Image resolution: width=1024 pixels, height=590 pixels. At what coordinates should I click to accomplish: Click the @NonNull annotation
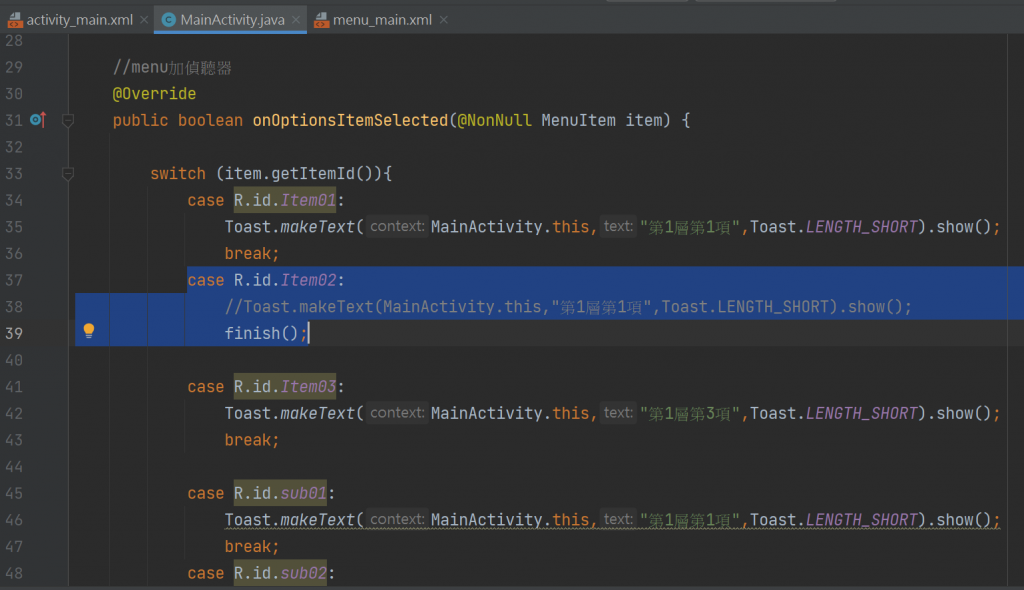pos(494,120)
